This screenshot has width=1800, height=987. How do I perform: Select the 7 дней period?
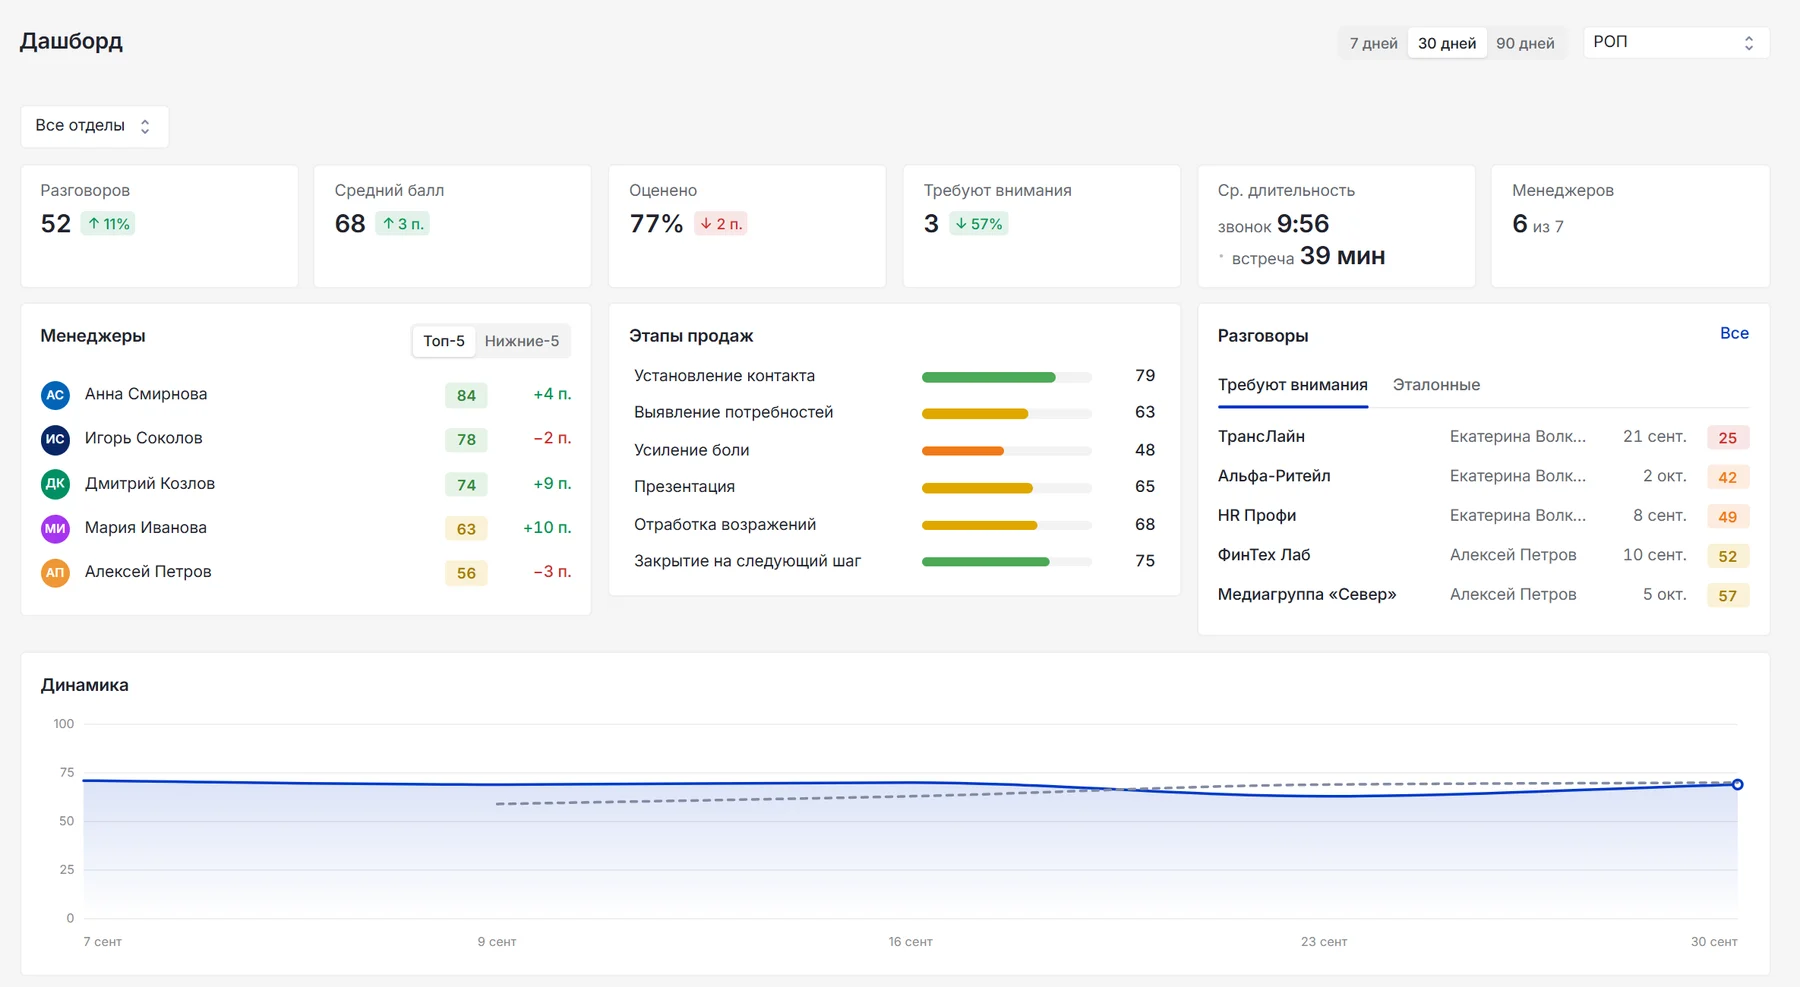point(1373,43)
